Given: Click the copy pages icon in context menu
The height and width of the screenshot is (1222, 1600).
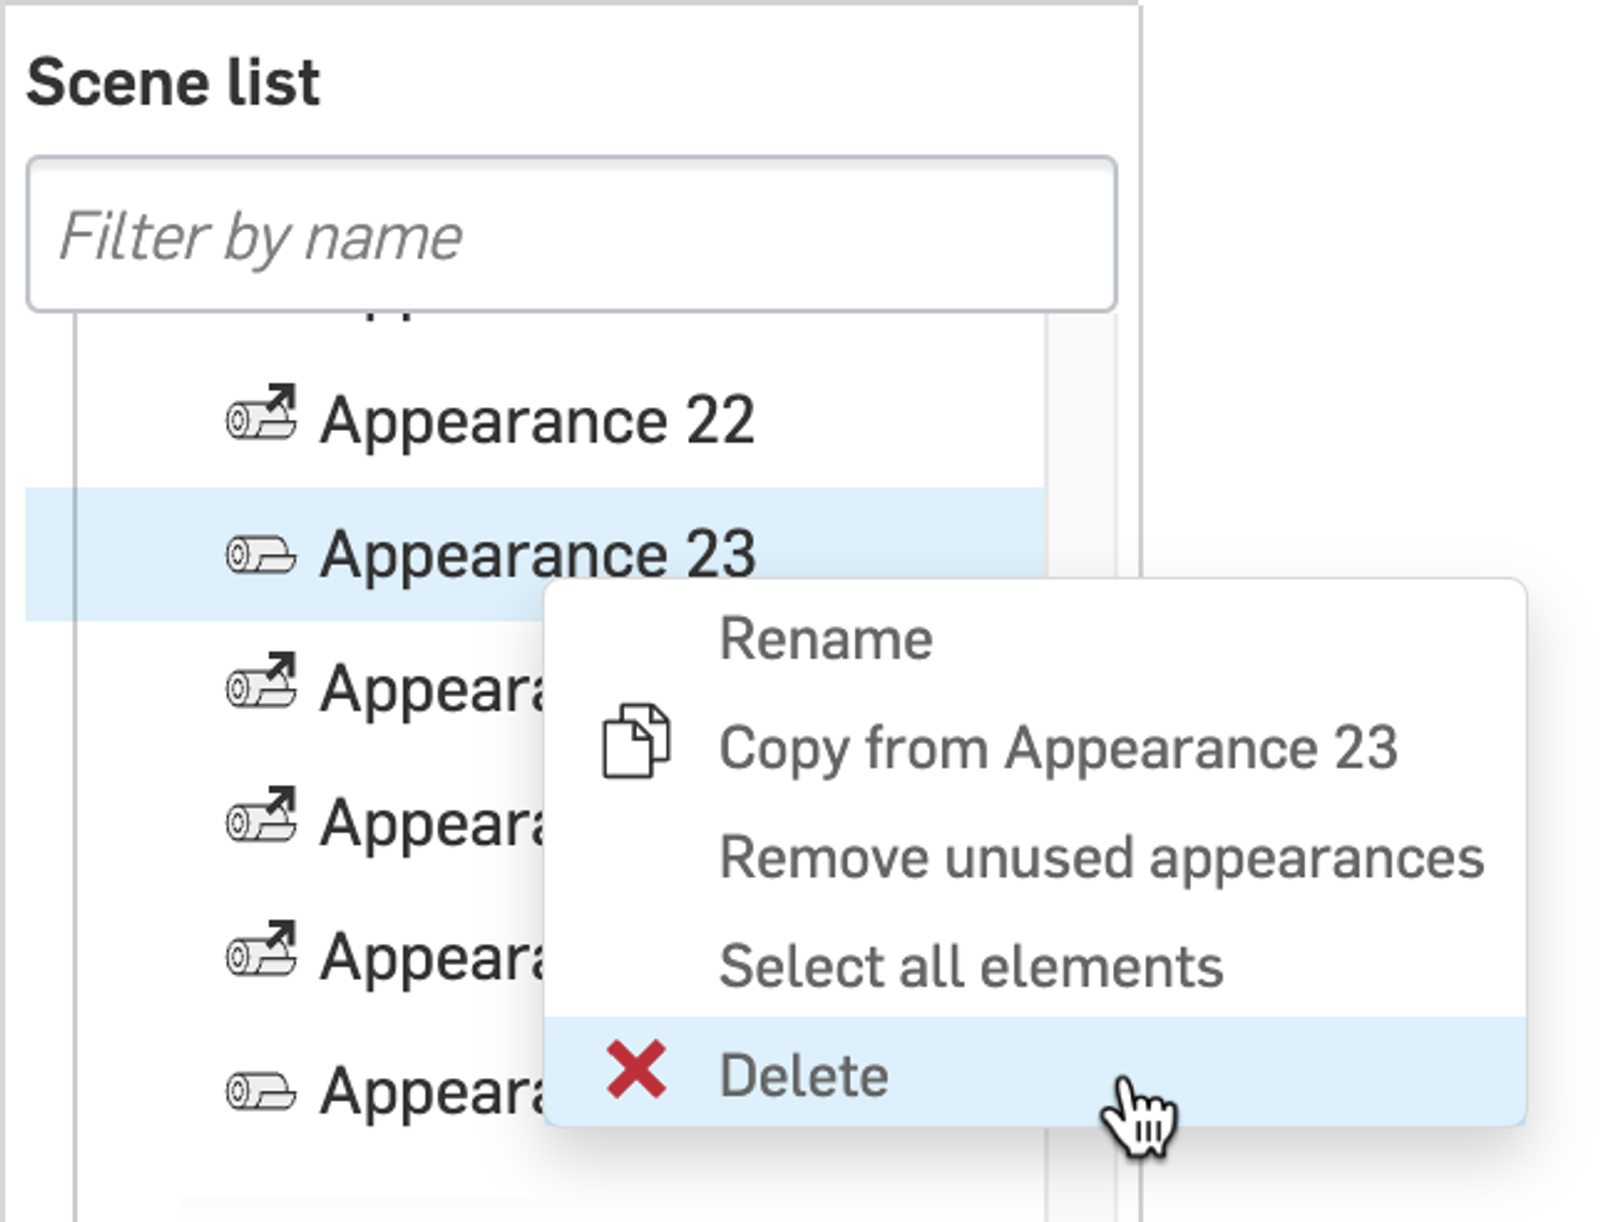Looking at the screenshot, I should [x=636, y=742].
